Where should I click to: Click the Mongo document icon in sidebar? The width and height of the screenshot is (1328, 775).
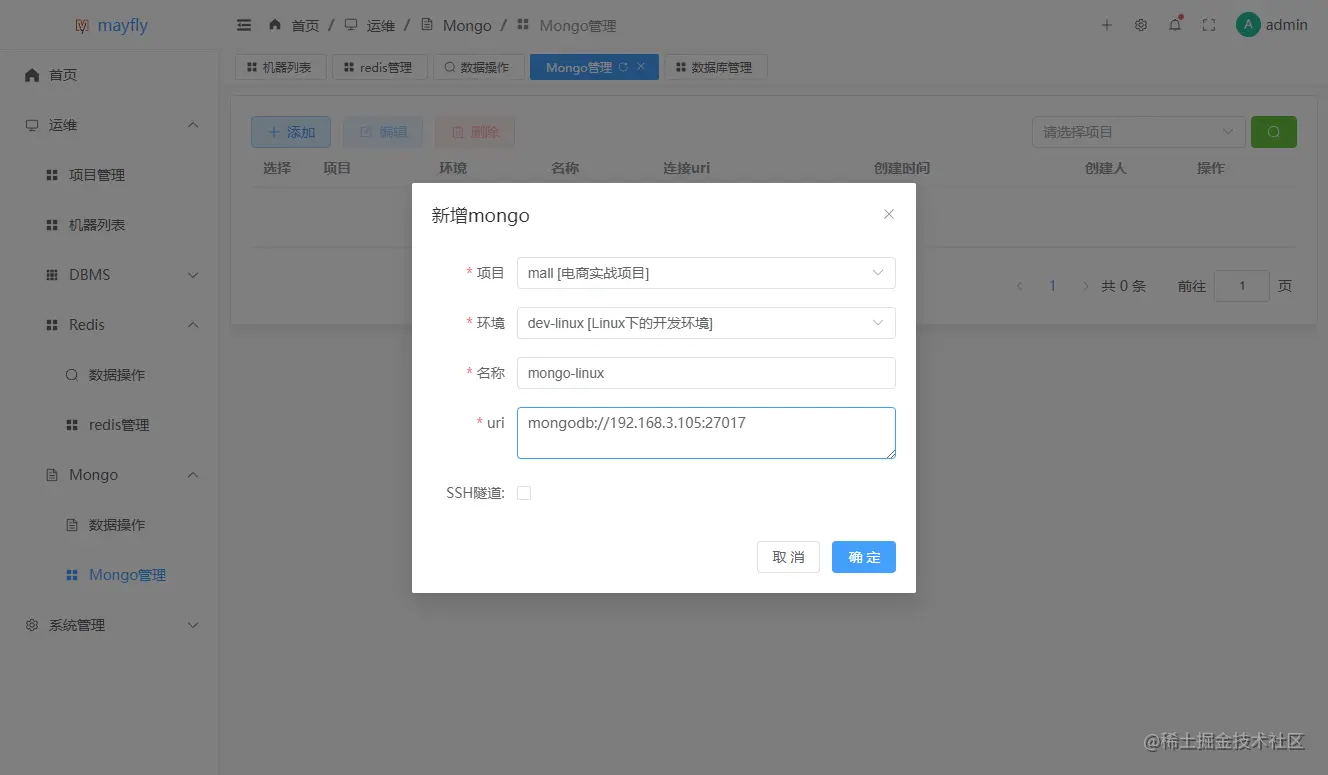click(x=52, y=475)
